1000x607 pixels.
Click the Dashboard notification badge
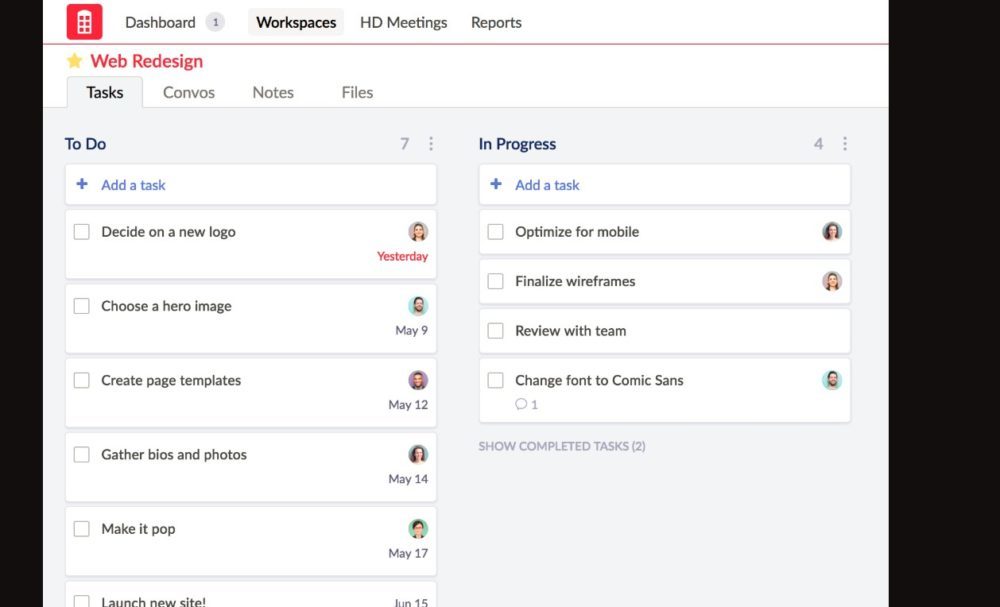coord(215,22)
